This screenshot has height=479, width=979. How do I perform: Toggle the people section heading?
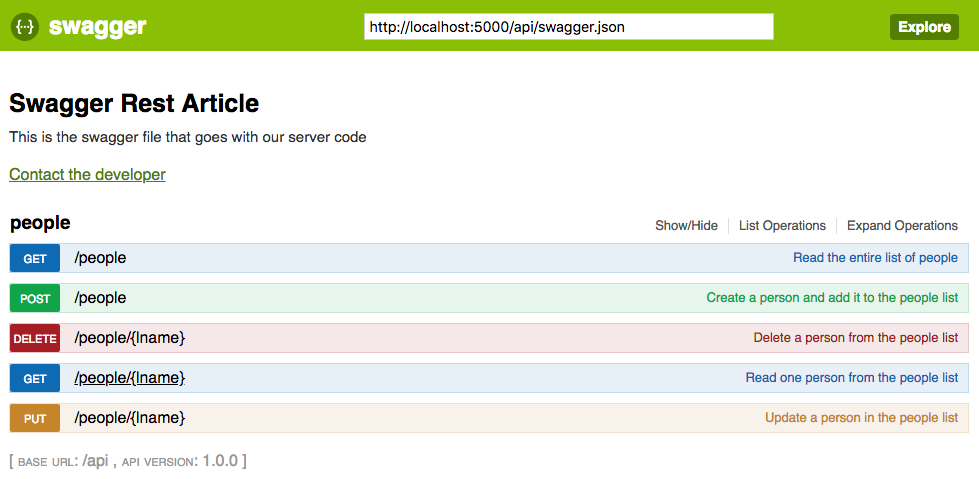(x=41, y=223)
